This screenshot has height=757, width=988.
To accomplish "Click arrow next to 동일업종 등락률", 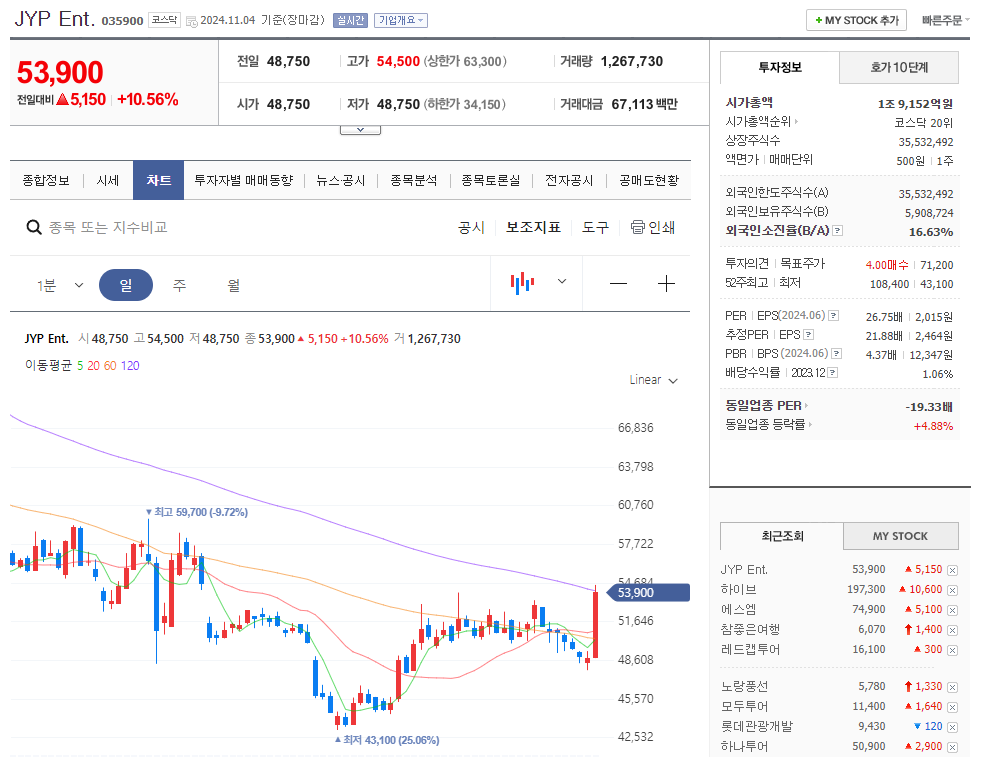I will coord(810,425).
